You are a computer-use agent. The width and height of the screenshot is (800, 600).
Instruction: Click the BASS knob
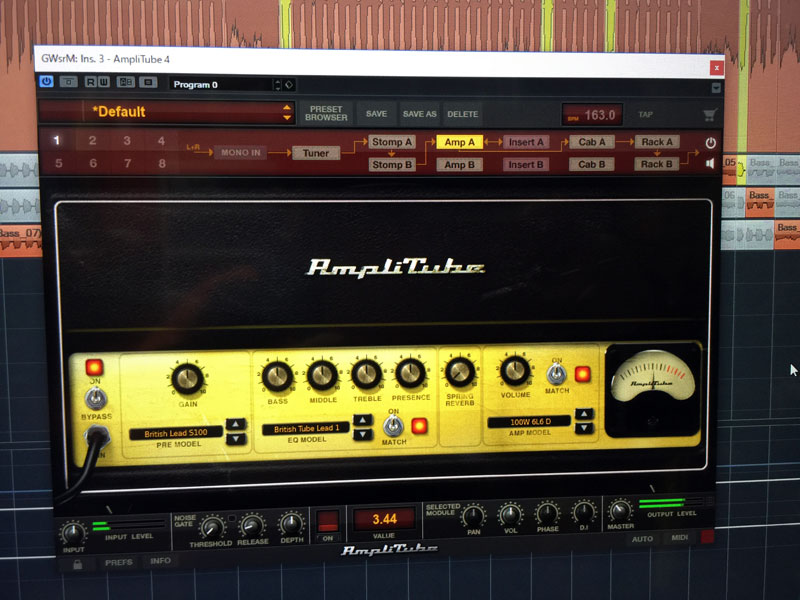[277, 377]
